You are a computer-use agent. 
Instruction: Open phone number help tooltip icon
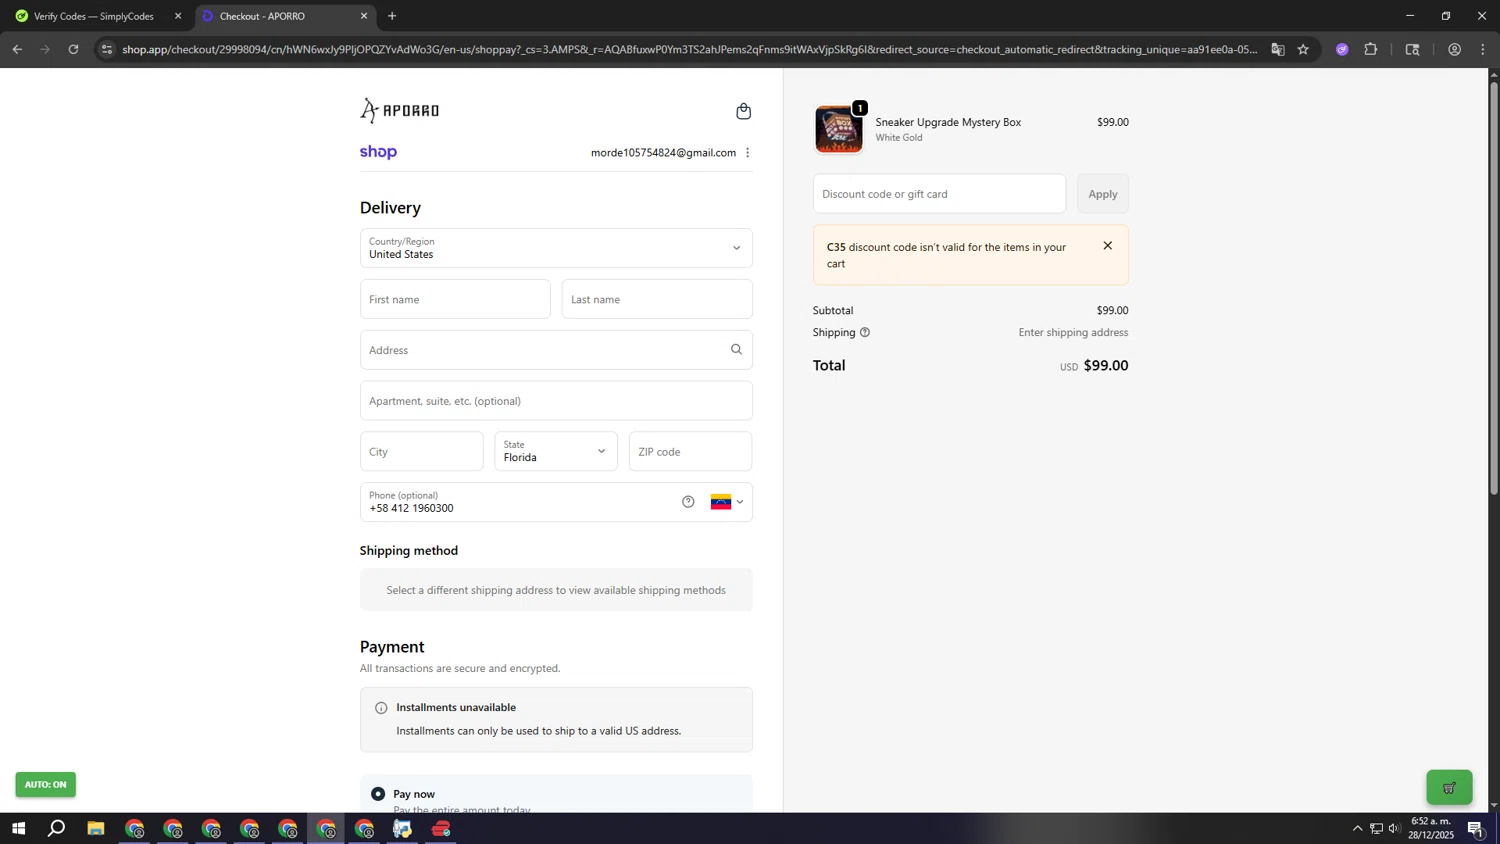click(x=688, y=502)
